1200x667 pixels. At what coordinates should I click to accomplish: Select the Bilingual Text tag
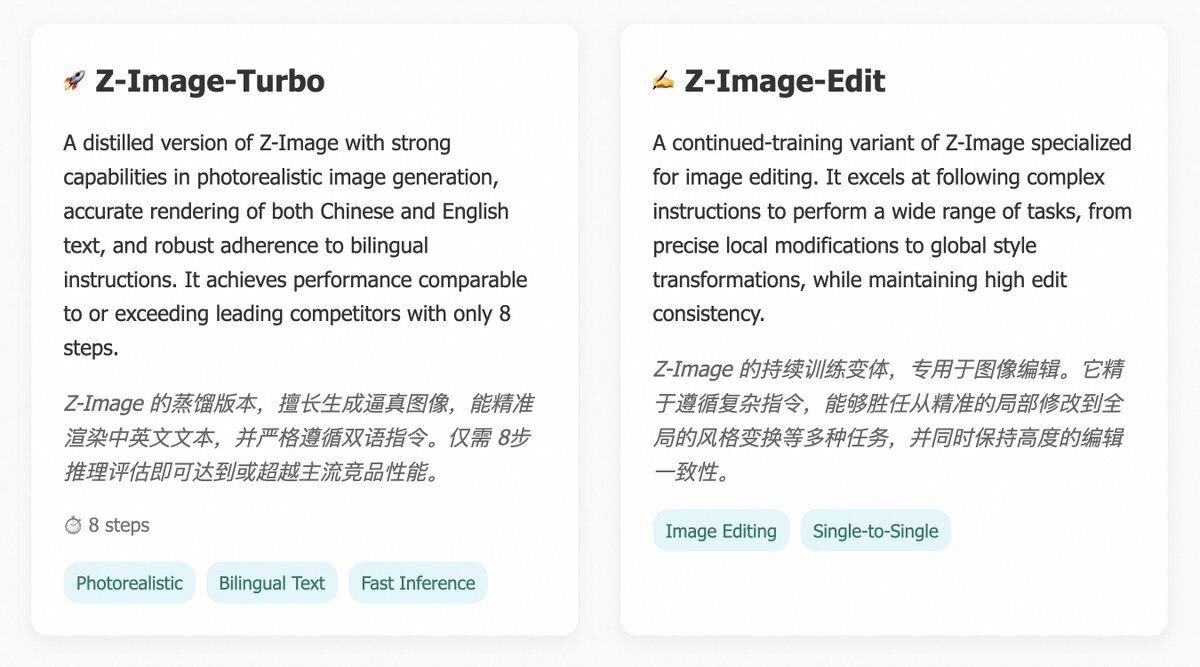point(272,583)
